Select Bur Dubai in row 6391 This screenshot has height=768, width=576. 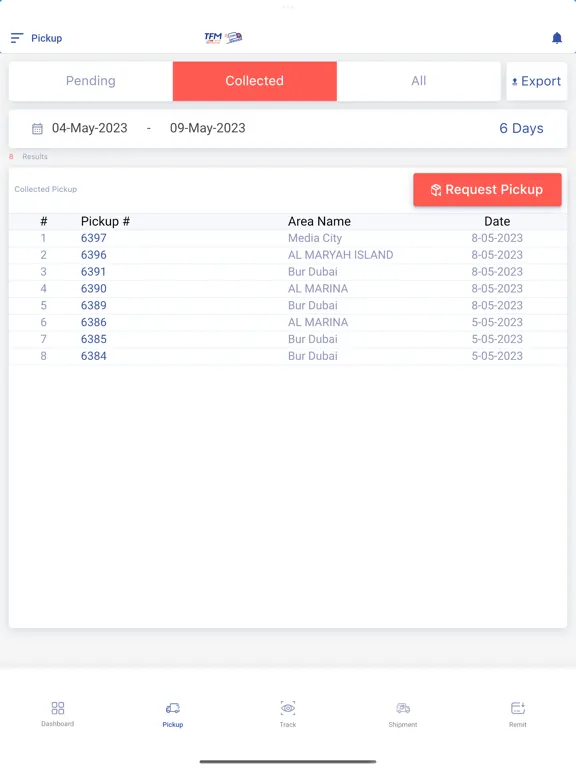tap(312, 272)
